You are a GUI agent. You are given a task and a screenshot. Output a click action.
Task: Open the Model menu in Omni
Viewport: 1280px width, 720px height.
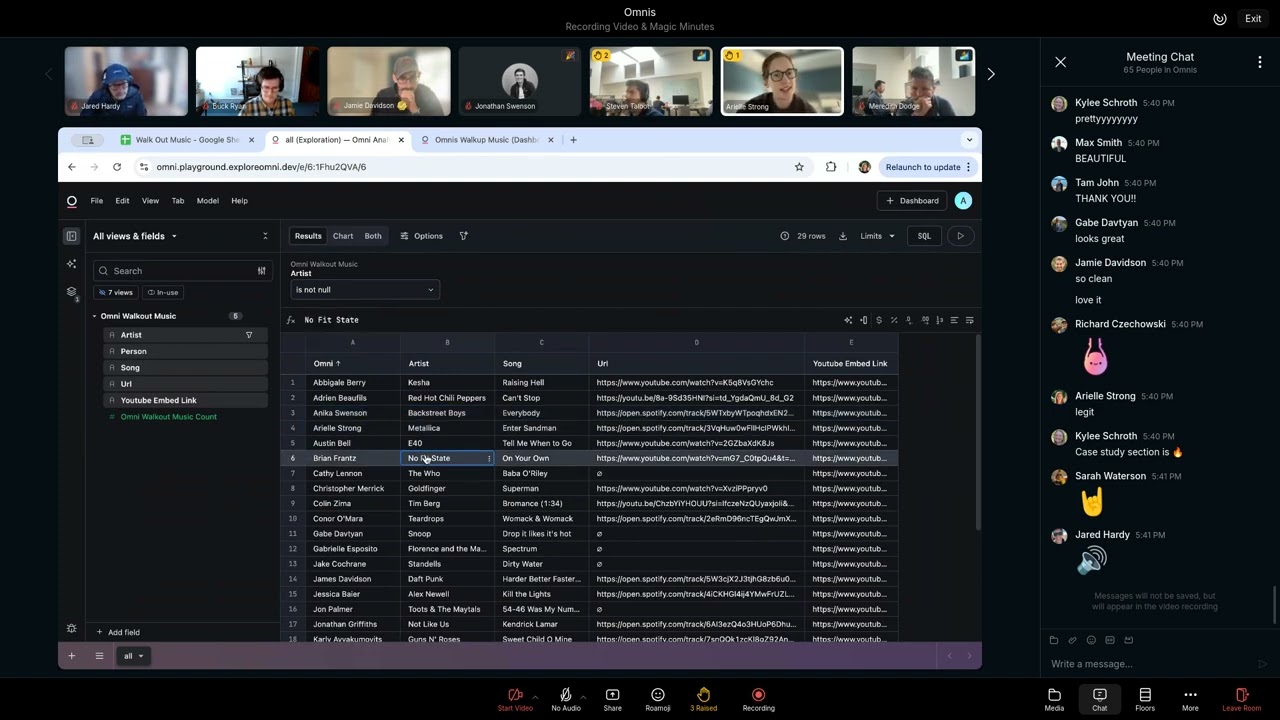point(207,201)
